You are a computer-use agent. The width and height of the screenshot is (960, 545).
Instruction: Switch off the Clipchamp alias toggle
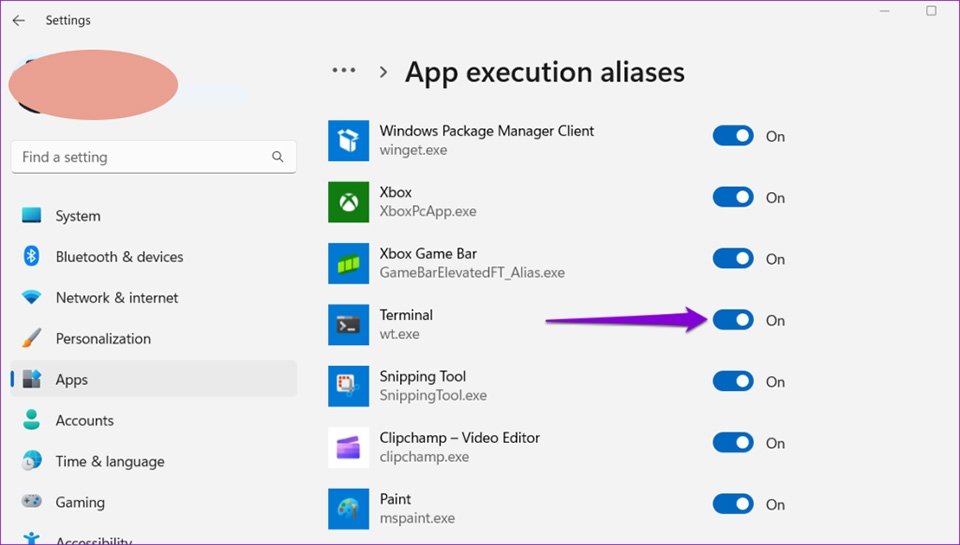pyautogui.click(x=733, y=443)
